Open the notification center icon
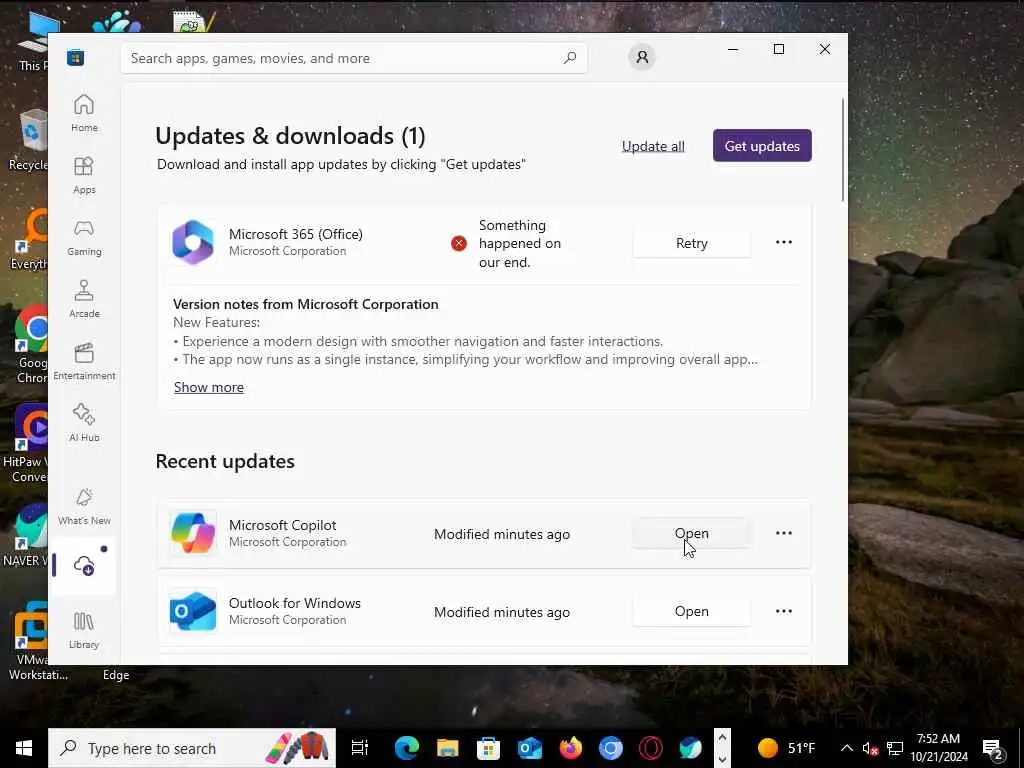This screenshot has width=1024, height=768. tap(993, 748)
